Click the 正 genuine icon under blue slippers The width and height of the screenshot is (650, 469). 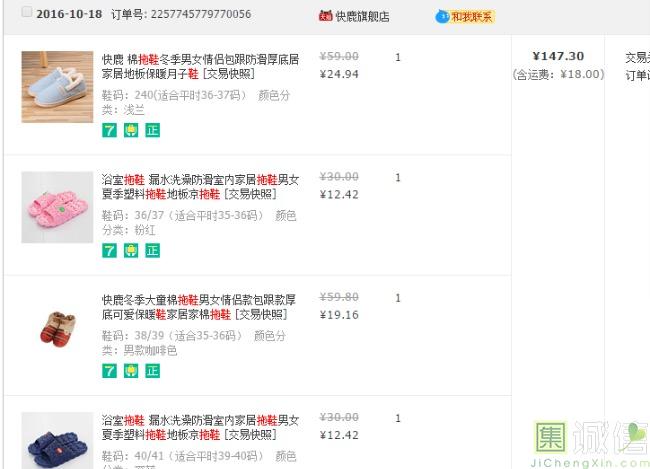pyautogui.click(x=152, y=130)
